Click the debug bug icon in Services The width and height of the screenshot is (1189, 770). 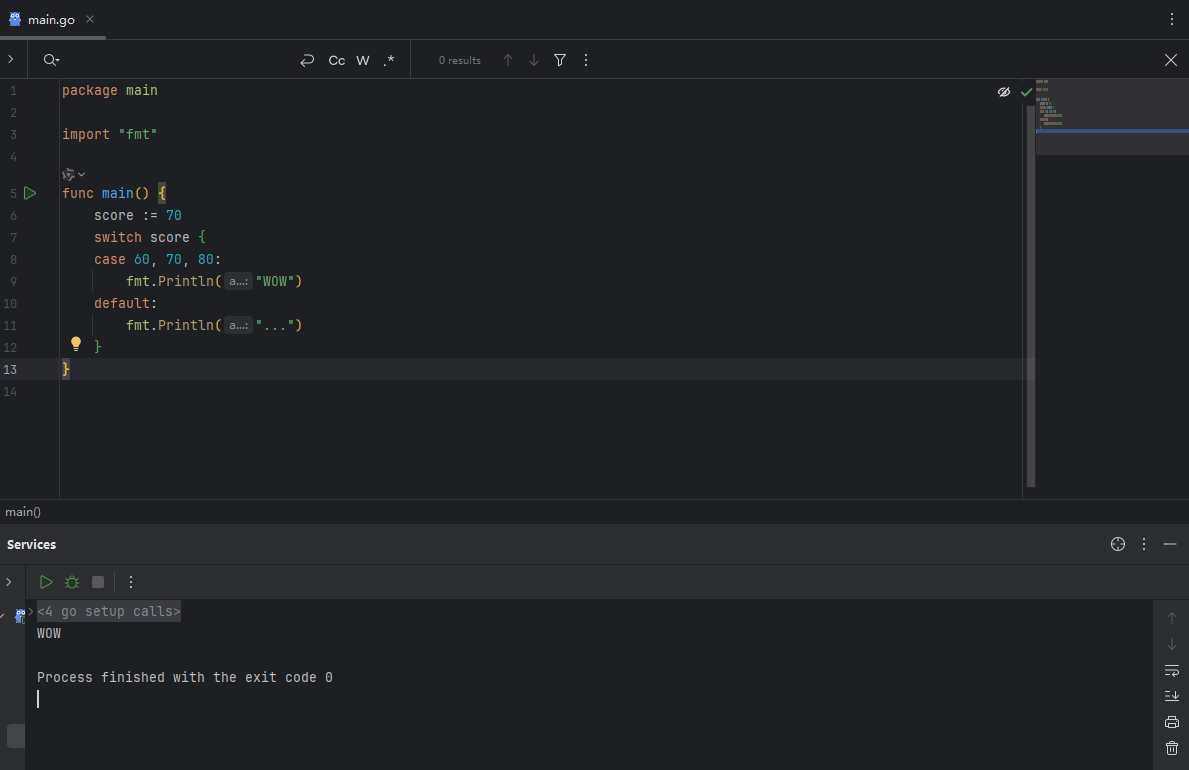pyautogui.click(x=72, y=582)
